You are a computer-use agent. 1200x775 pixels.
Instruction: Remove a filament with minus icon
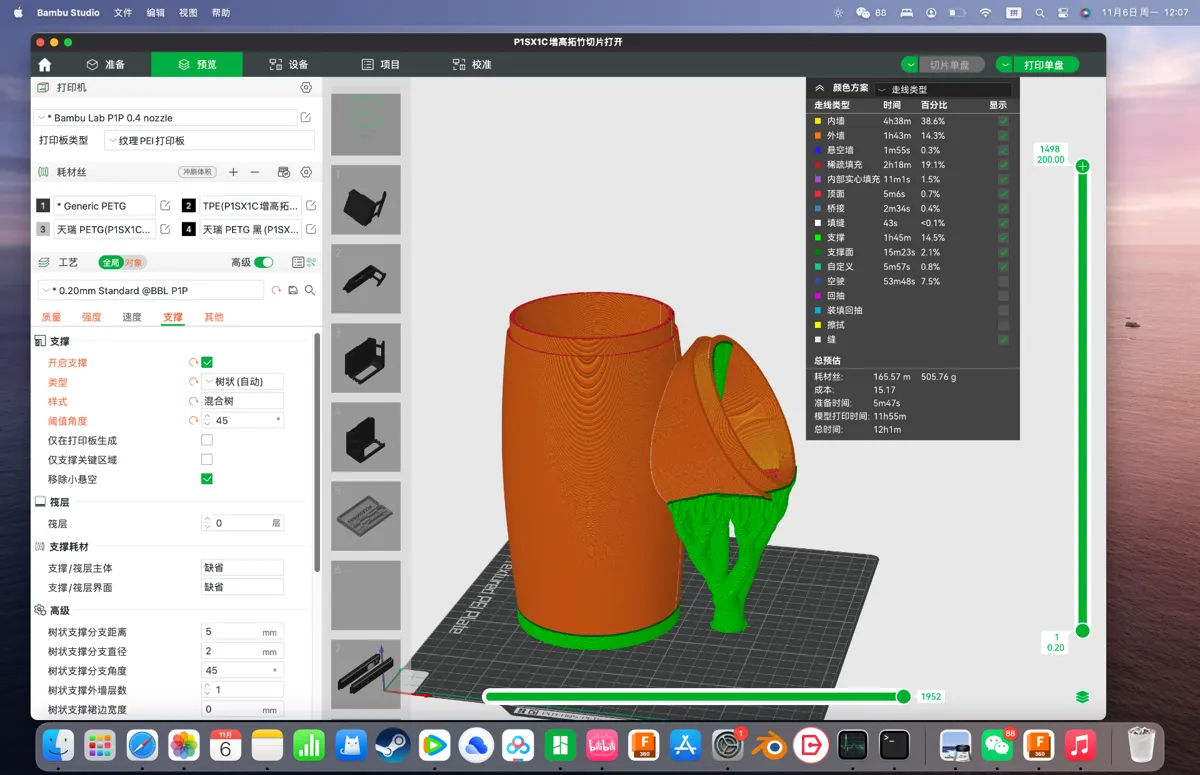click(x=255, y=172)
